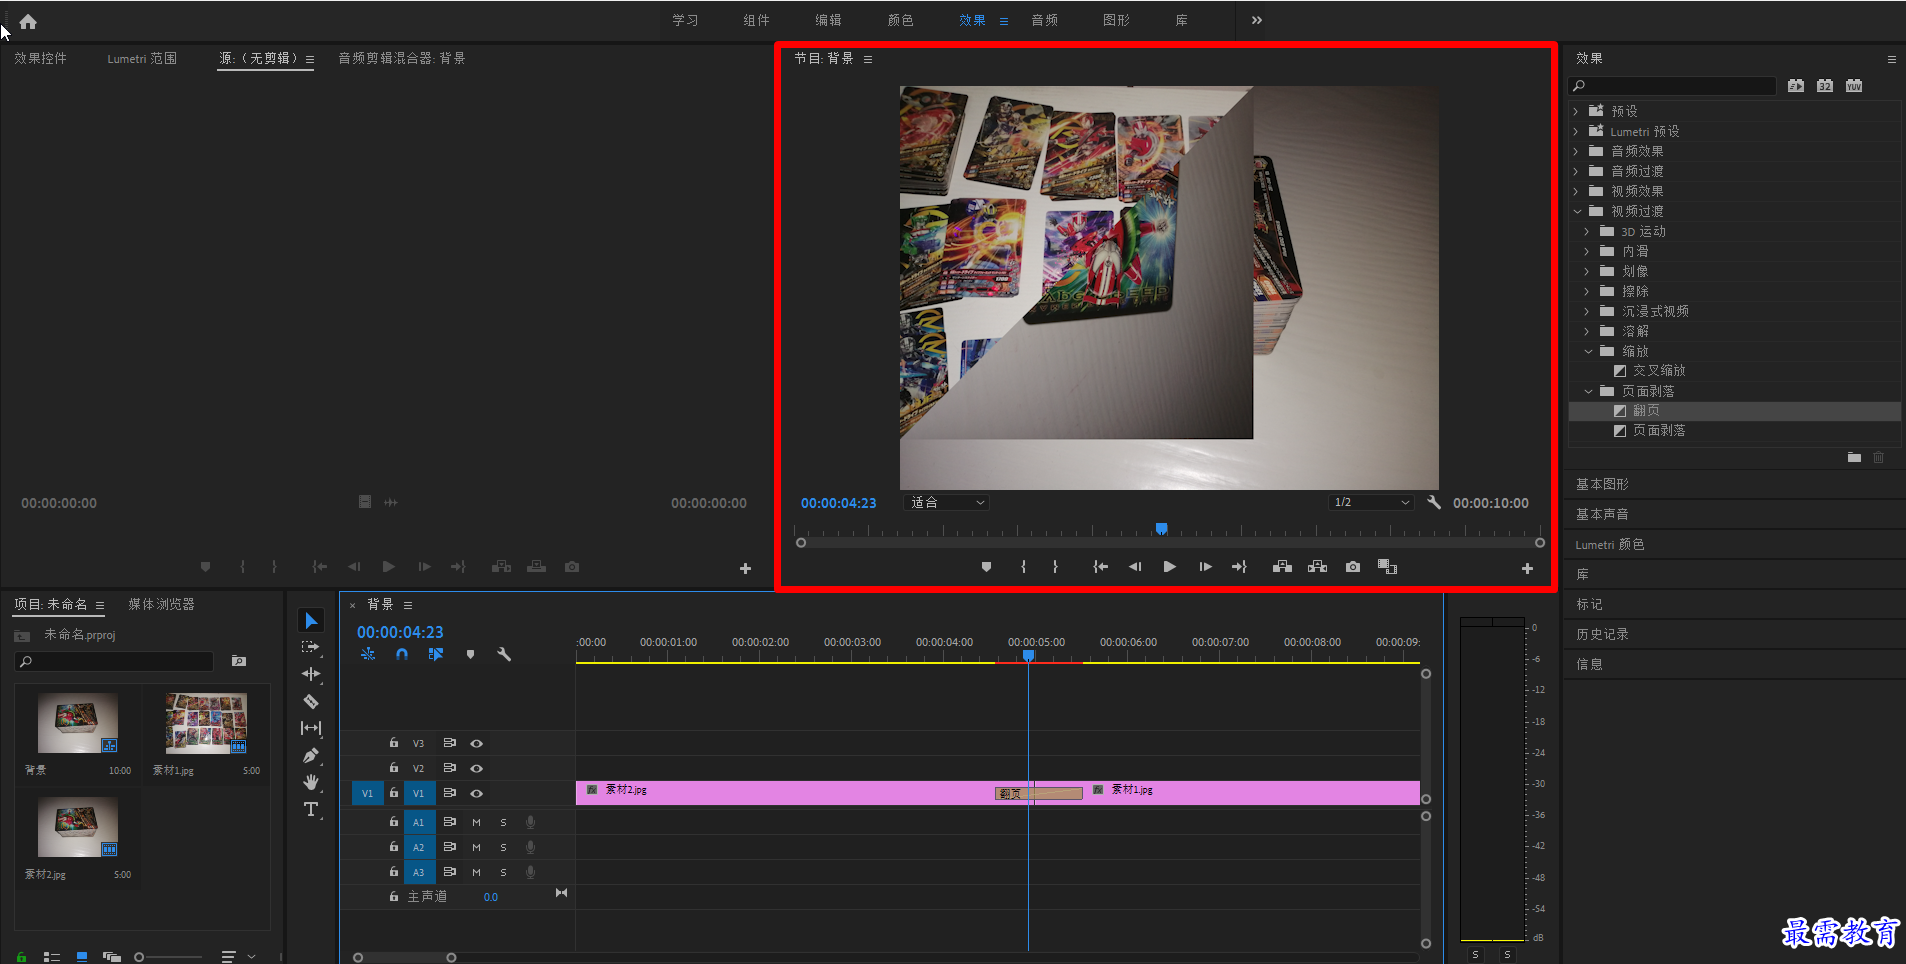
Task: Step forward one frame in program monitor
Action: click(1205, 567)
